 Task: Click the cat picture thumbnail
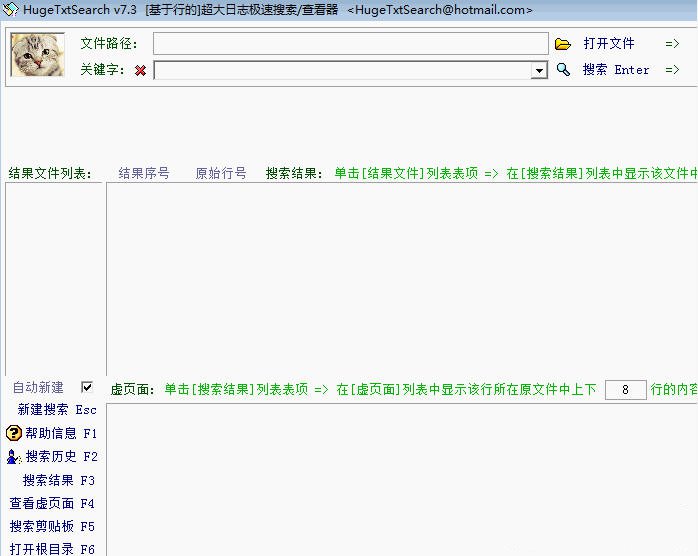pos(37,54)
